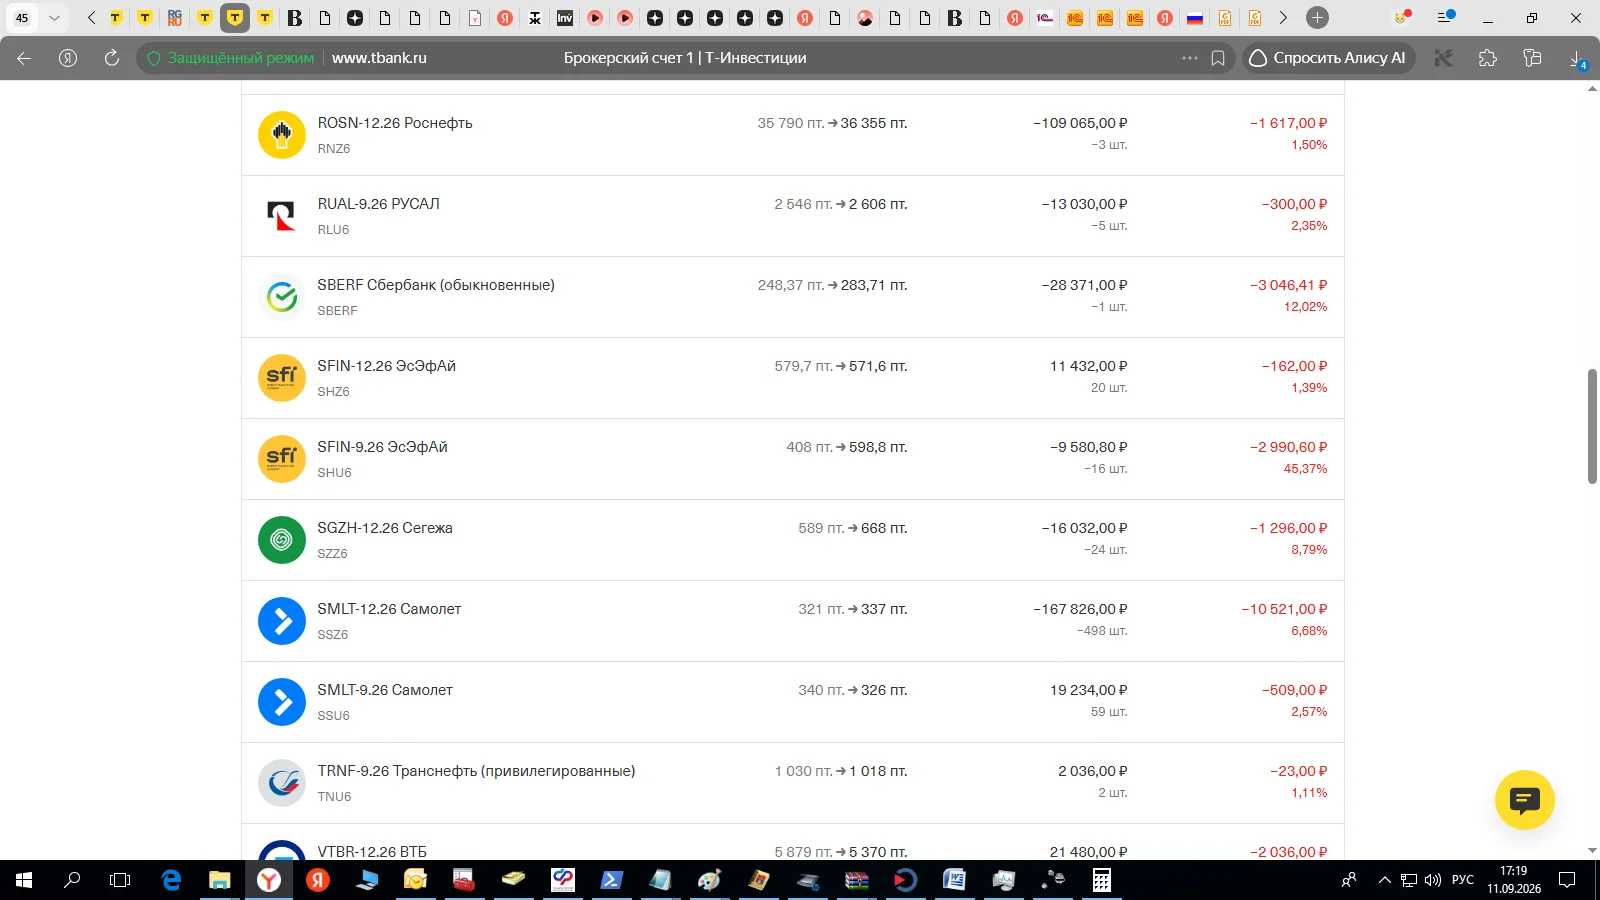The width and height of the screenshot is (1600, 900).
Task: Switch the РУС input language indicator
Action: pos(1463,880)
